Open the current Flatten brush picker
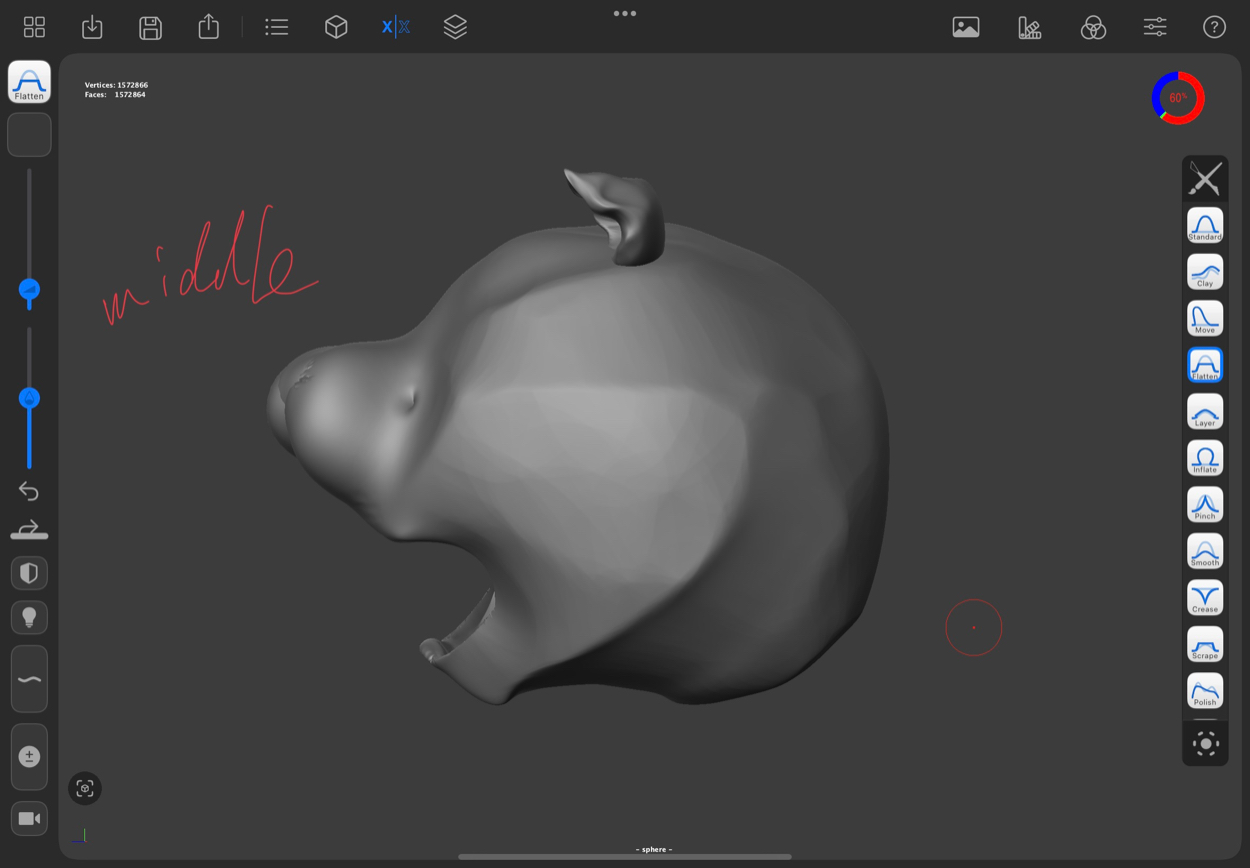Image resolution: width=1250 pixels, height=868 pixels. [x=29, y=82]
